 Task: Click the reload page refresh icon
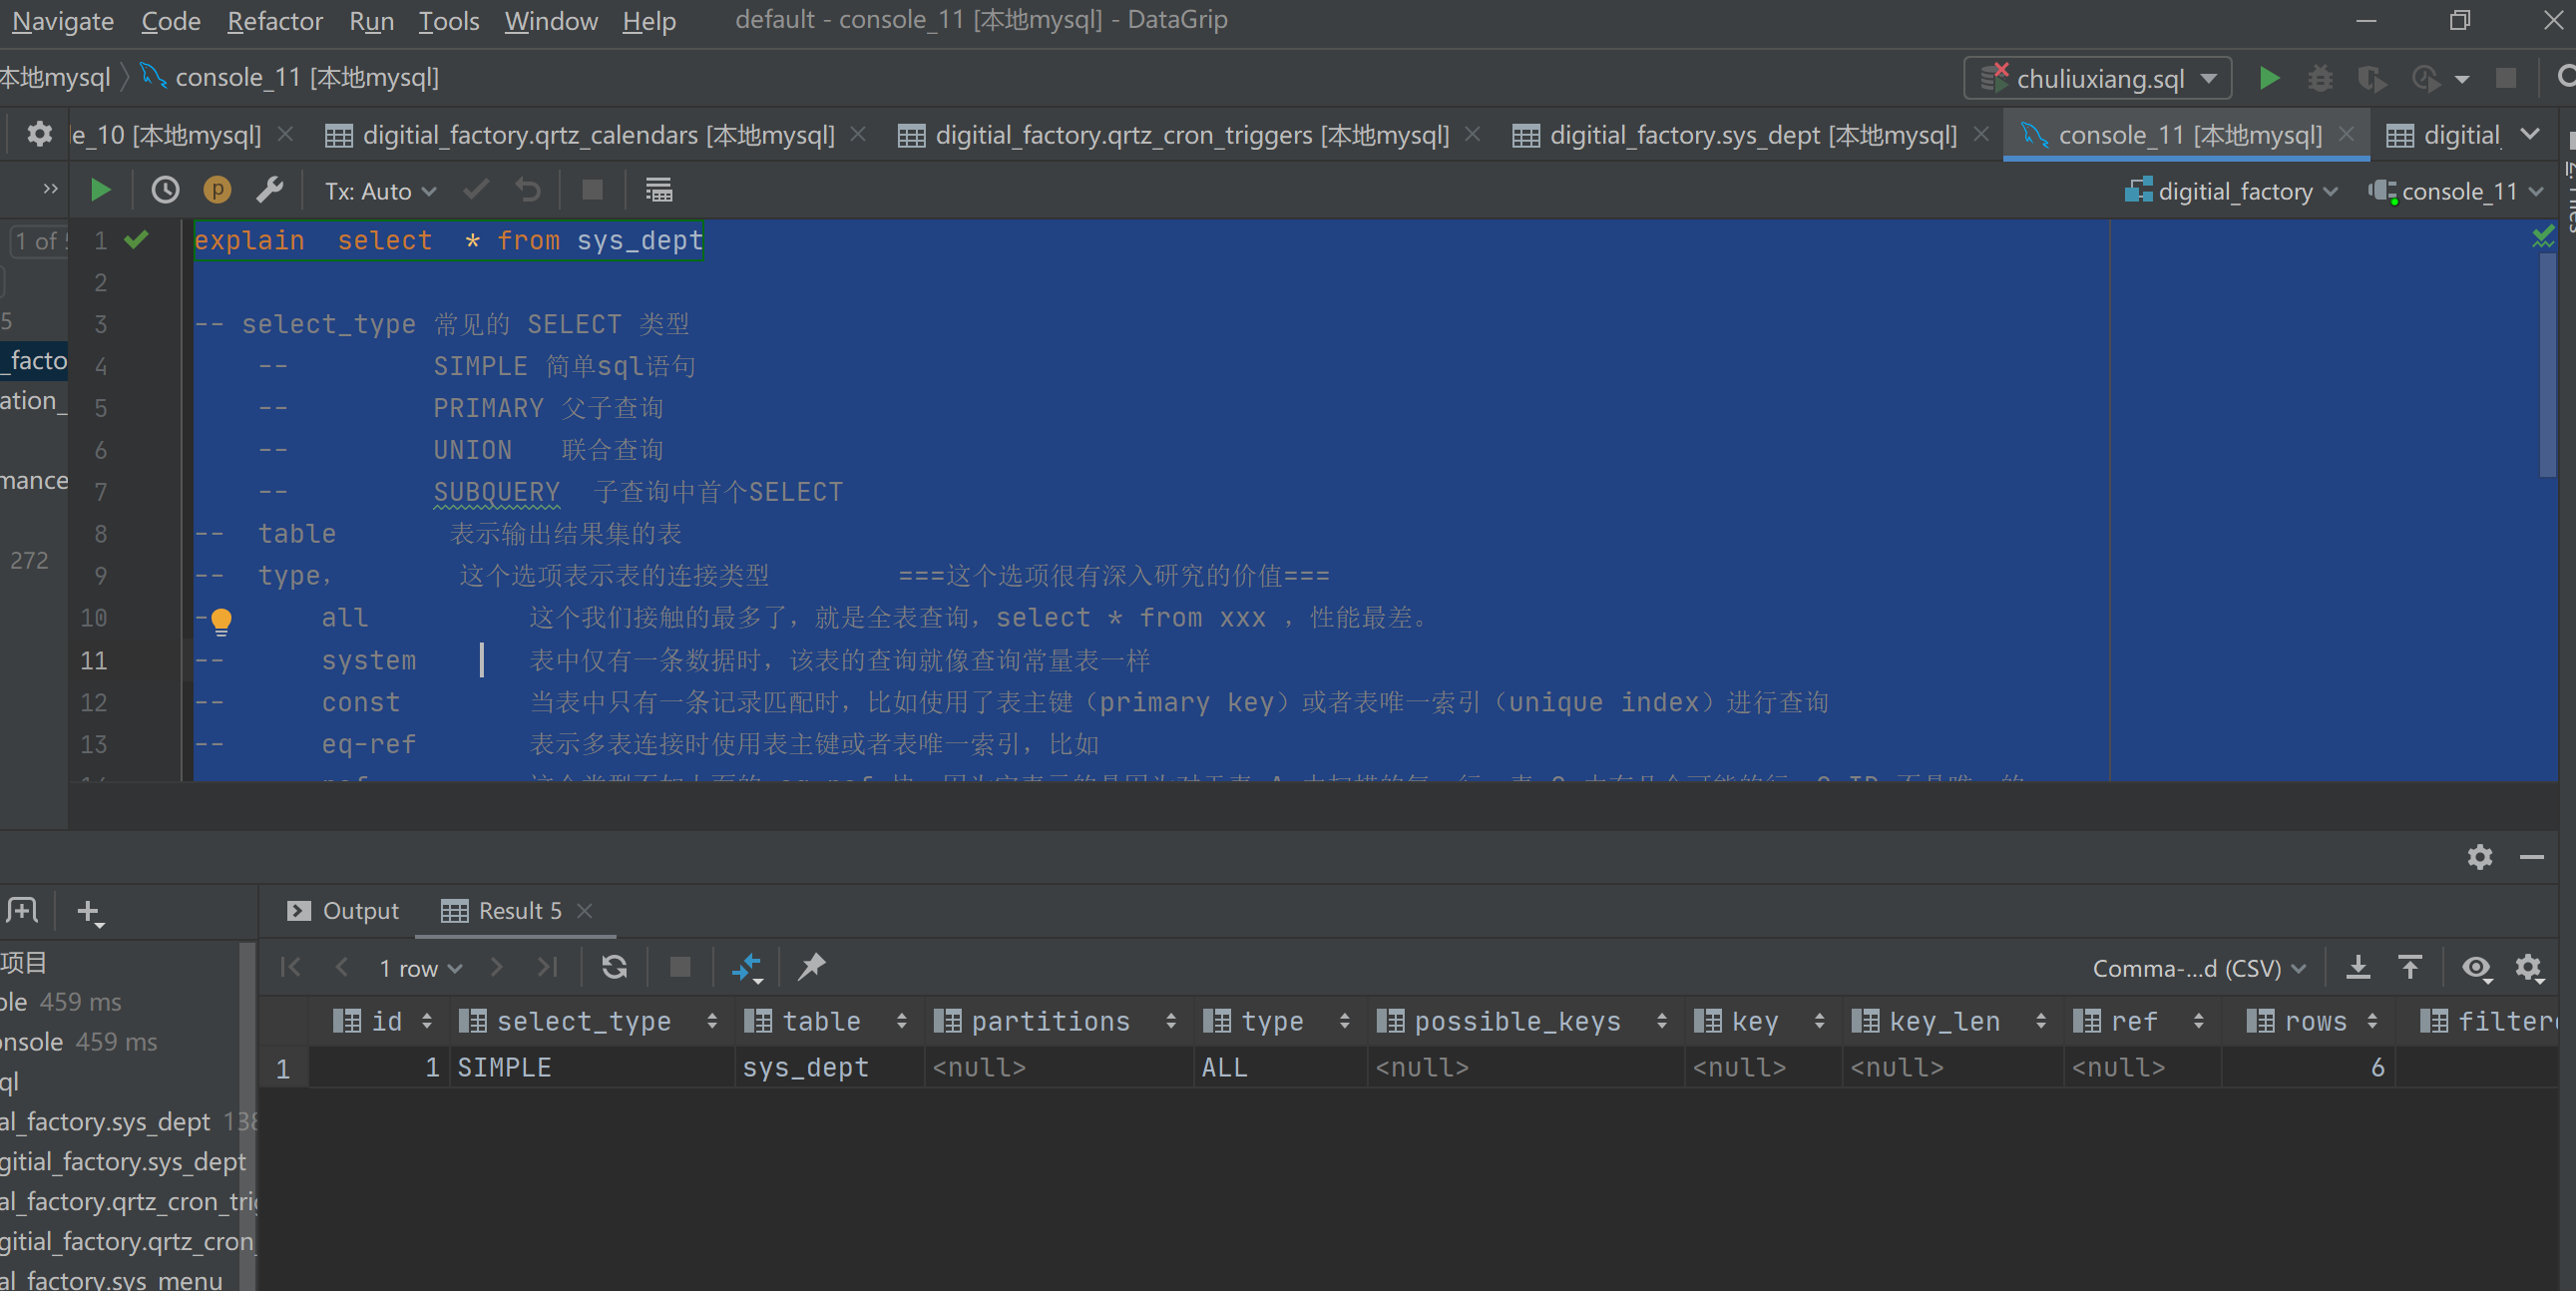point(614,967)
